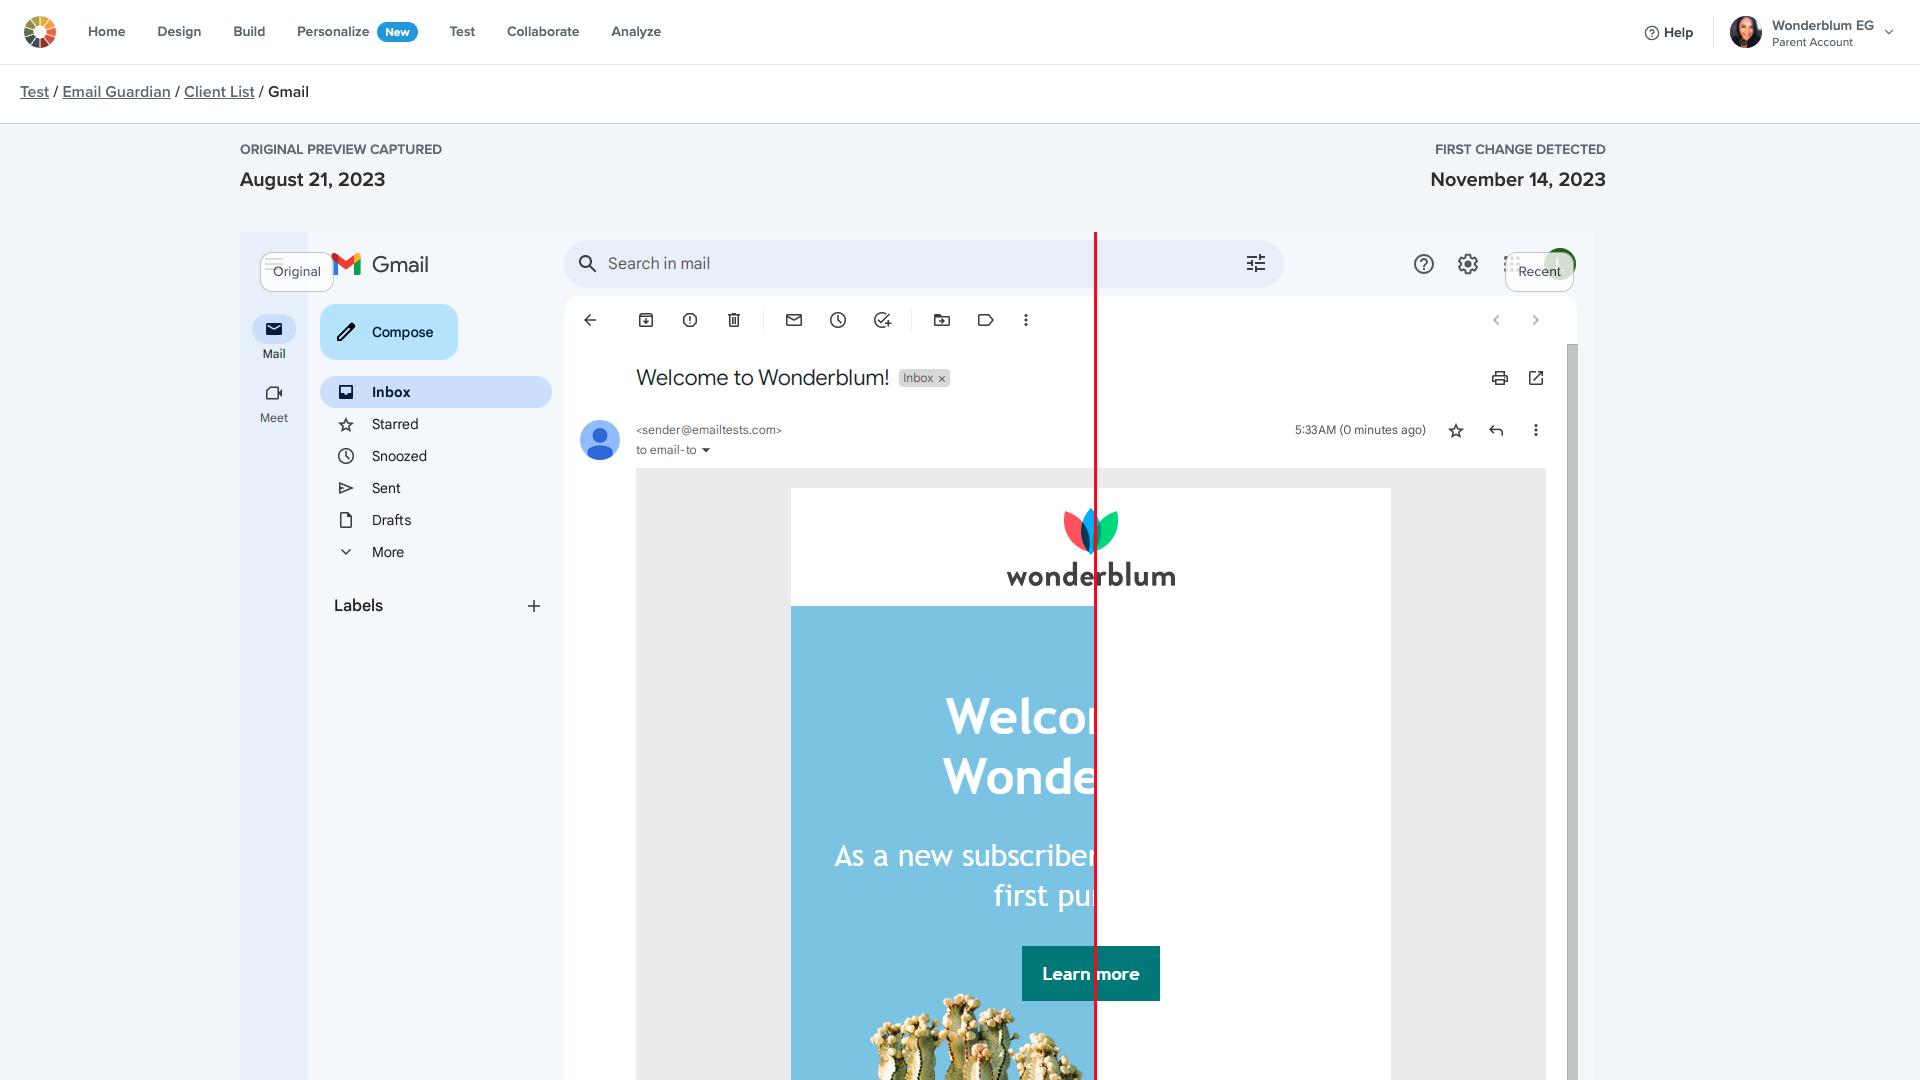Expand Labels section with plus button

(533, 605)
